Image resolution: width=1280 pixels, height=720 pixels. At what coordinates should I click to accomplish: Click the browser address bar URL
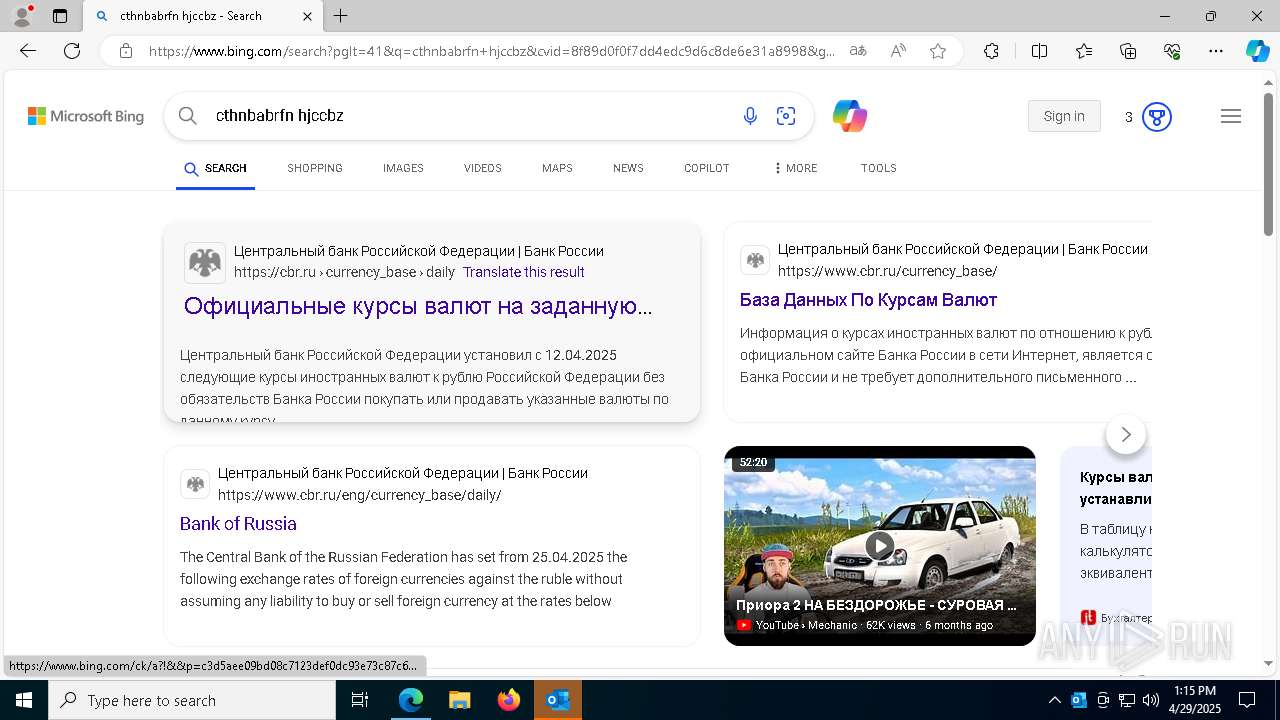click(x=492, y=51)
